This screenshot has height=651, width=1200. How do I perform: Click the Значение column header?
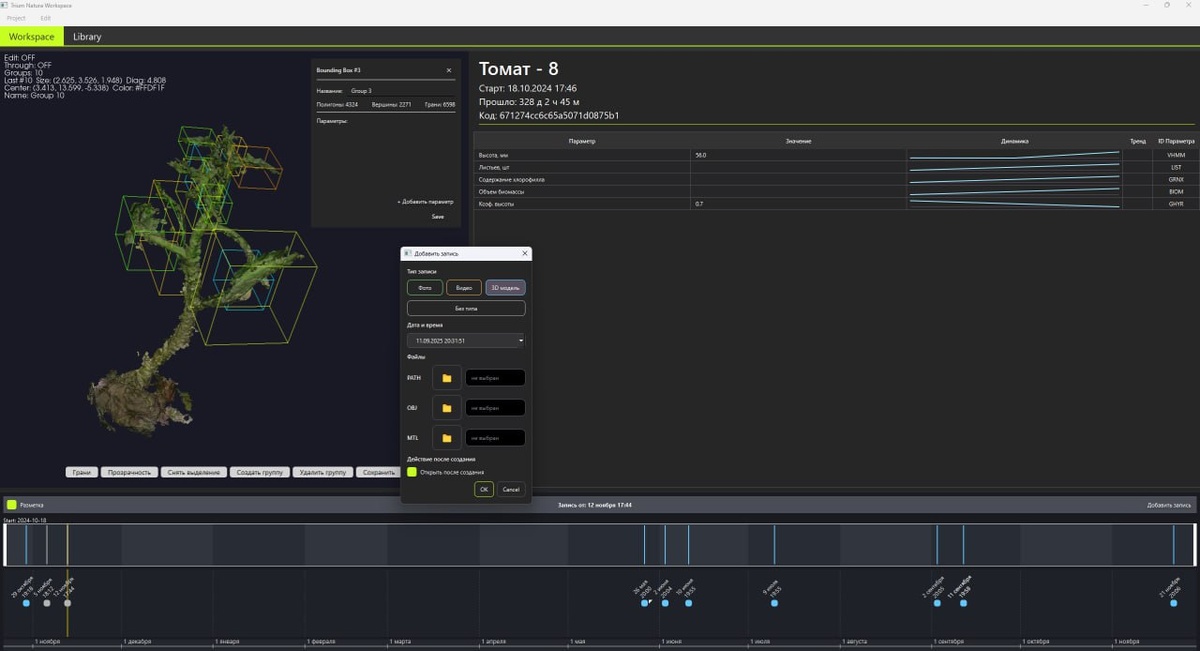click(798, 141)
